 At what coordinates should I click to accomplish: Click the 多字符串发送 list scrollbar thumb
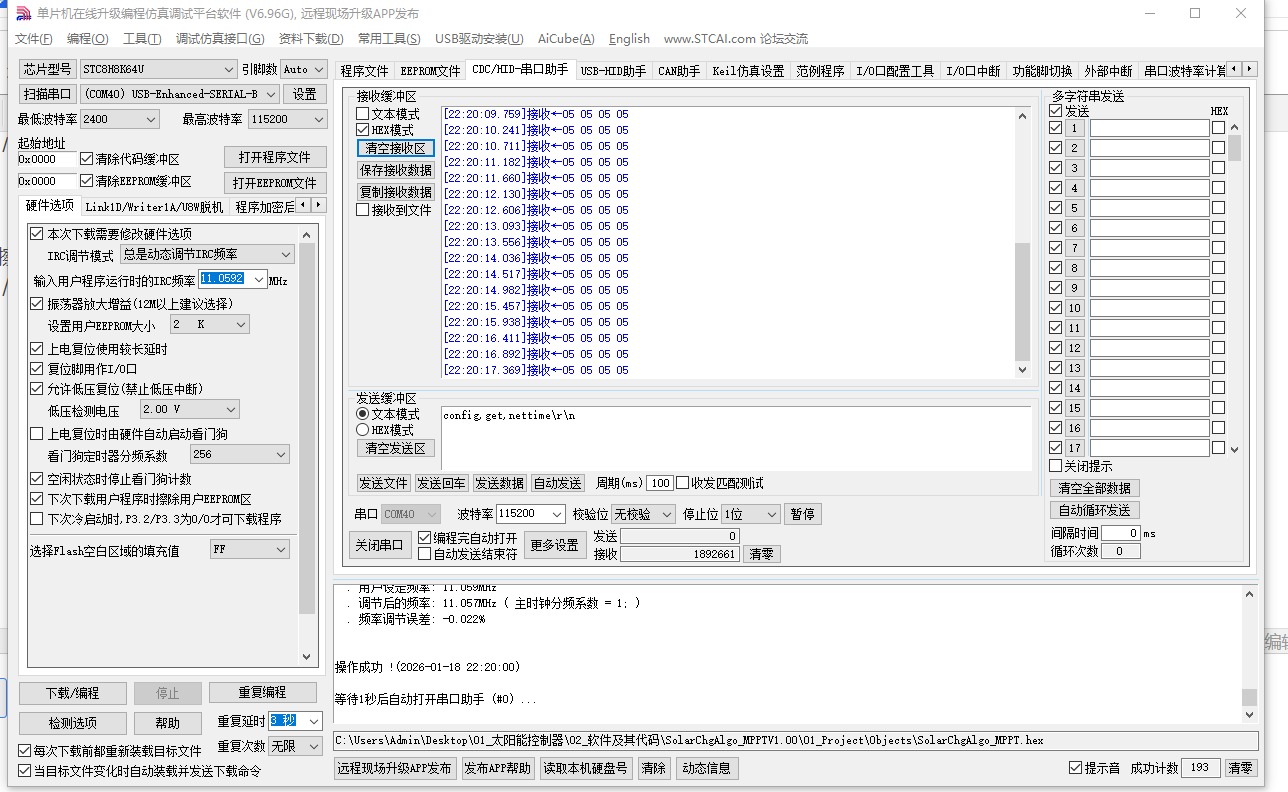[1235, 148]
